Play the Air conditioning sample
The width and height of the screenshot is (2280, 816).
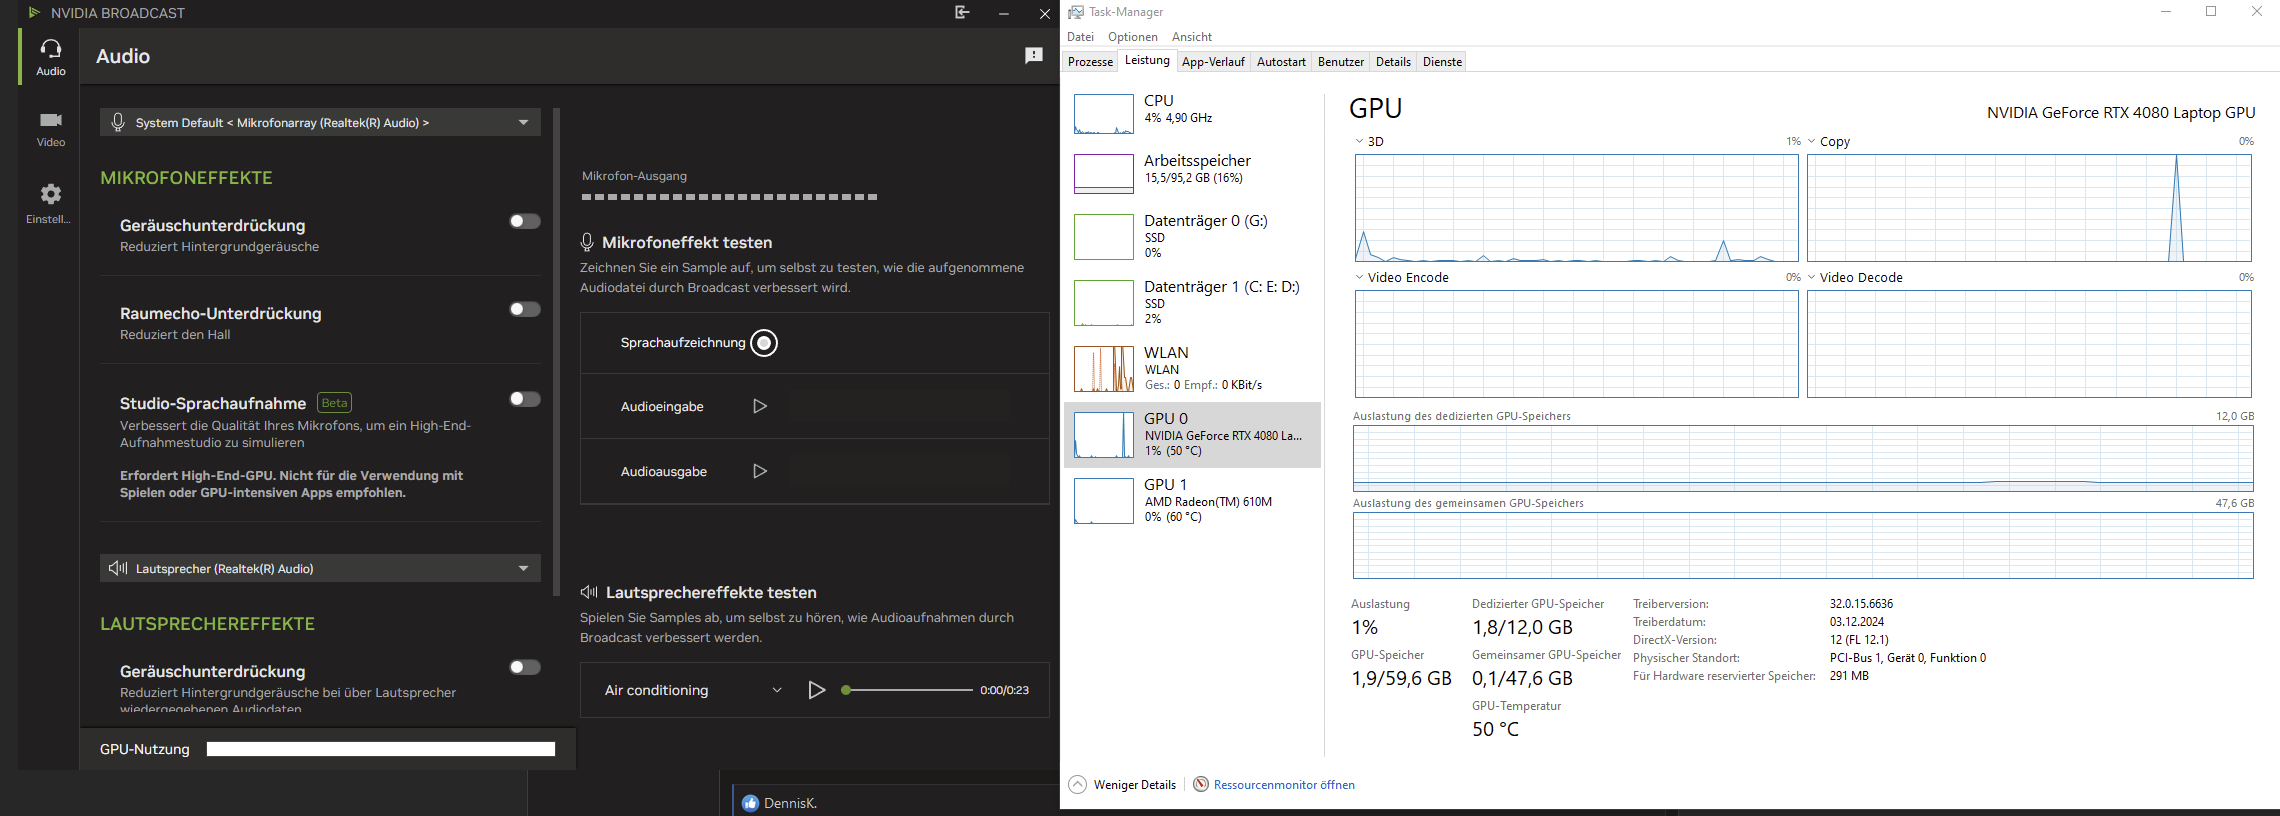(x=817, y=690)
